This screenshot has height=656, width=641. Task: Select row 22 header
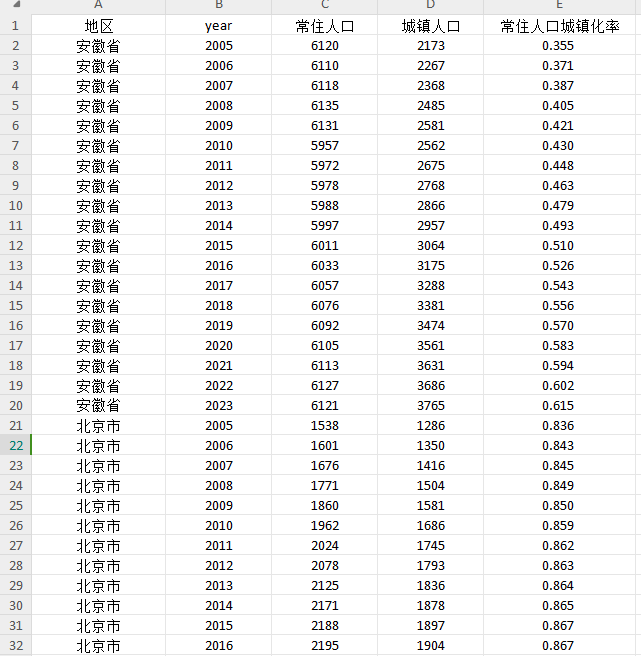(x=15, y=446)
